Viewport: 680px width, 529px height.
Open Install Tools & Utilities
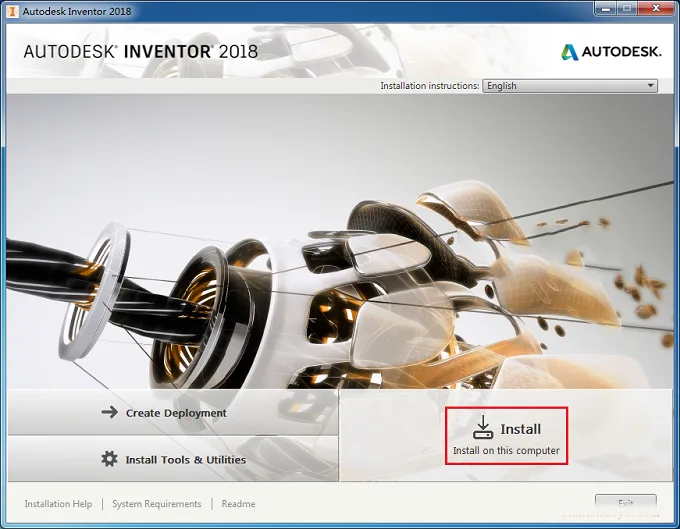[173, 459]
